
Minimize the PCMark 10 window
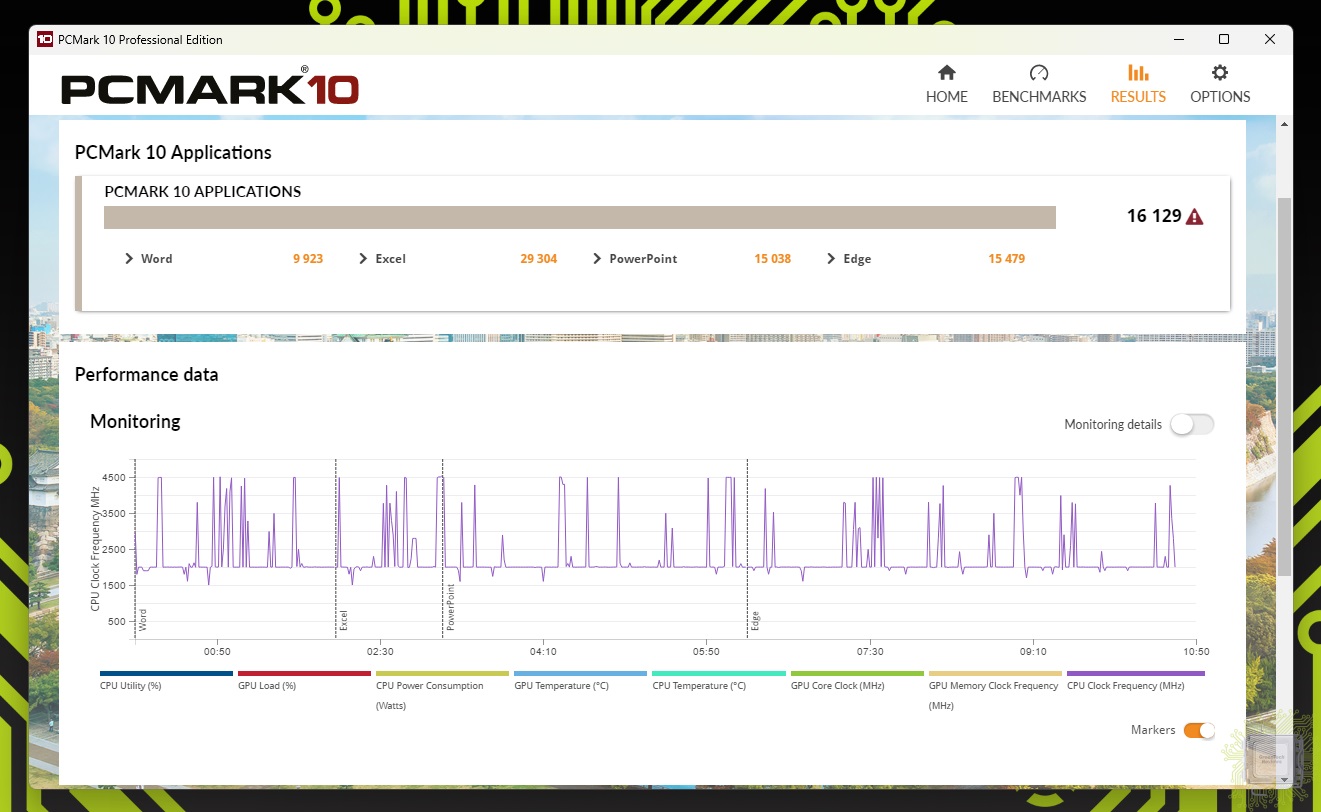tap(1178, 39)
